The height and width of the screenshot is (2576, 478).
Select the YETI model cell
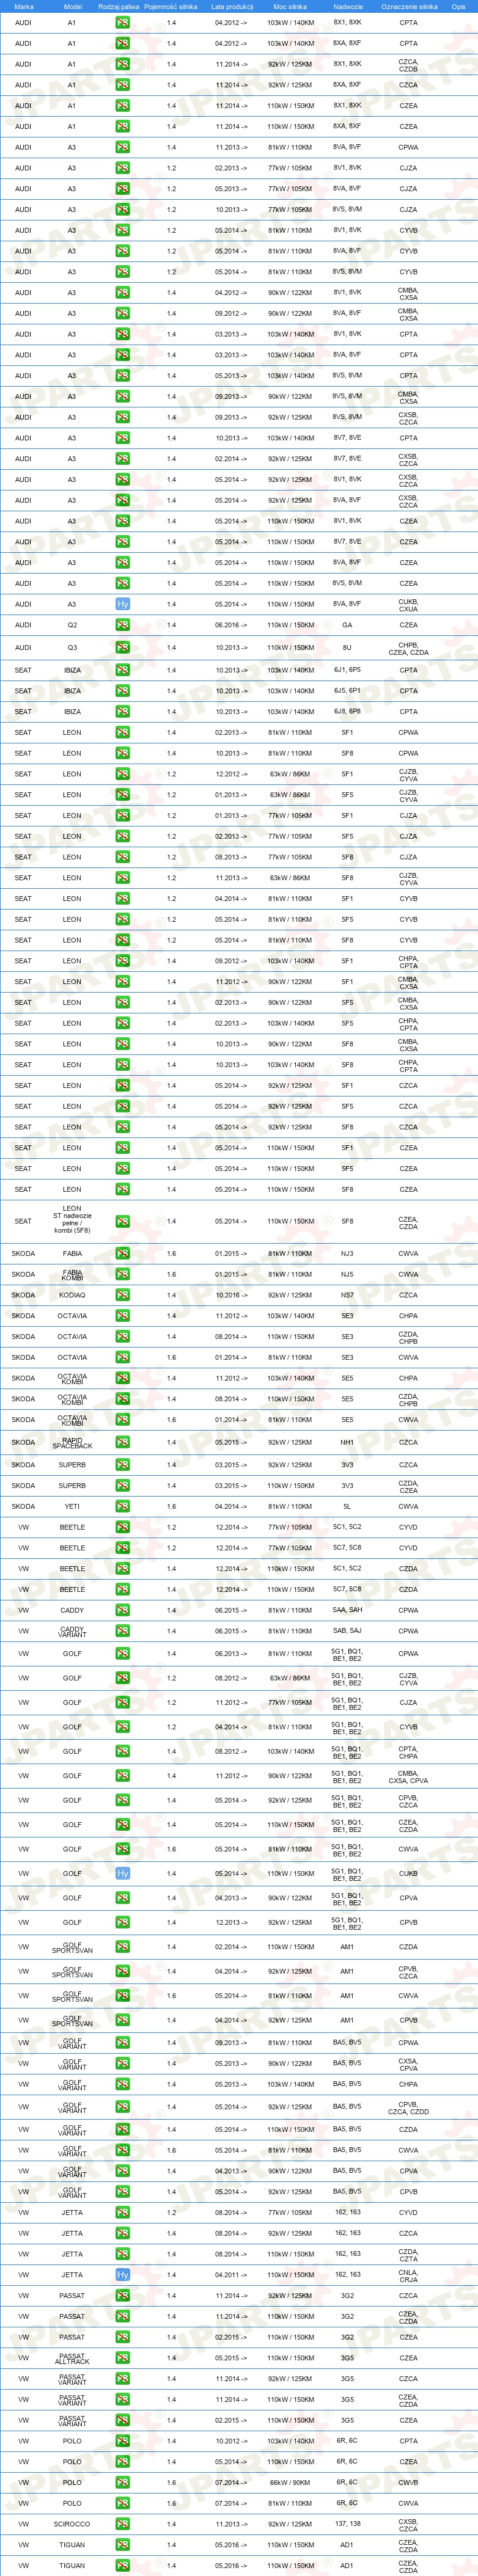(x=72, y=1506)
